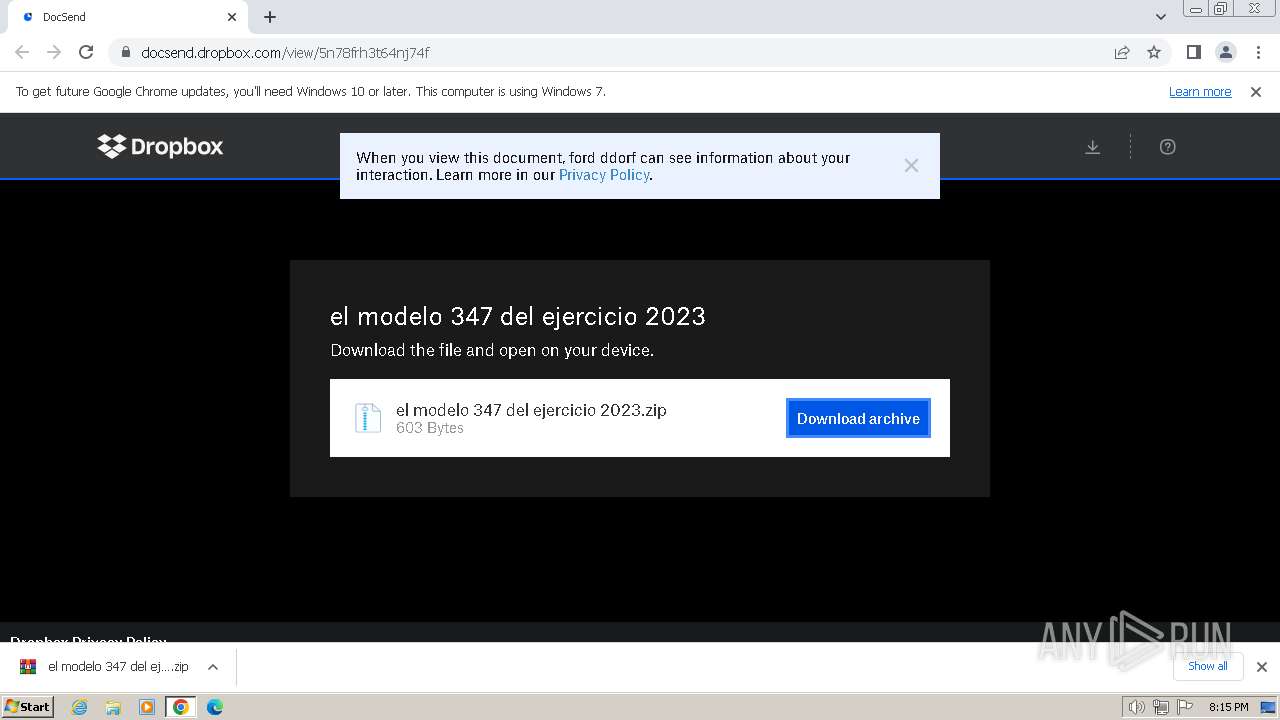Image resolution: width=1280 pixels, height=720 pixels.
Task: Open downloaded zip in the downloads bar
Action: tap(104, 667)
